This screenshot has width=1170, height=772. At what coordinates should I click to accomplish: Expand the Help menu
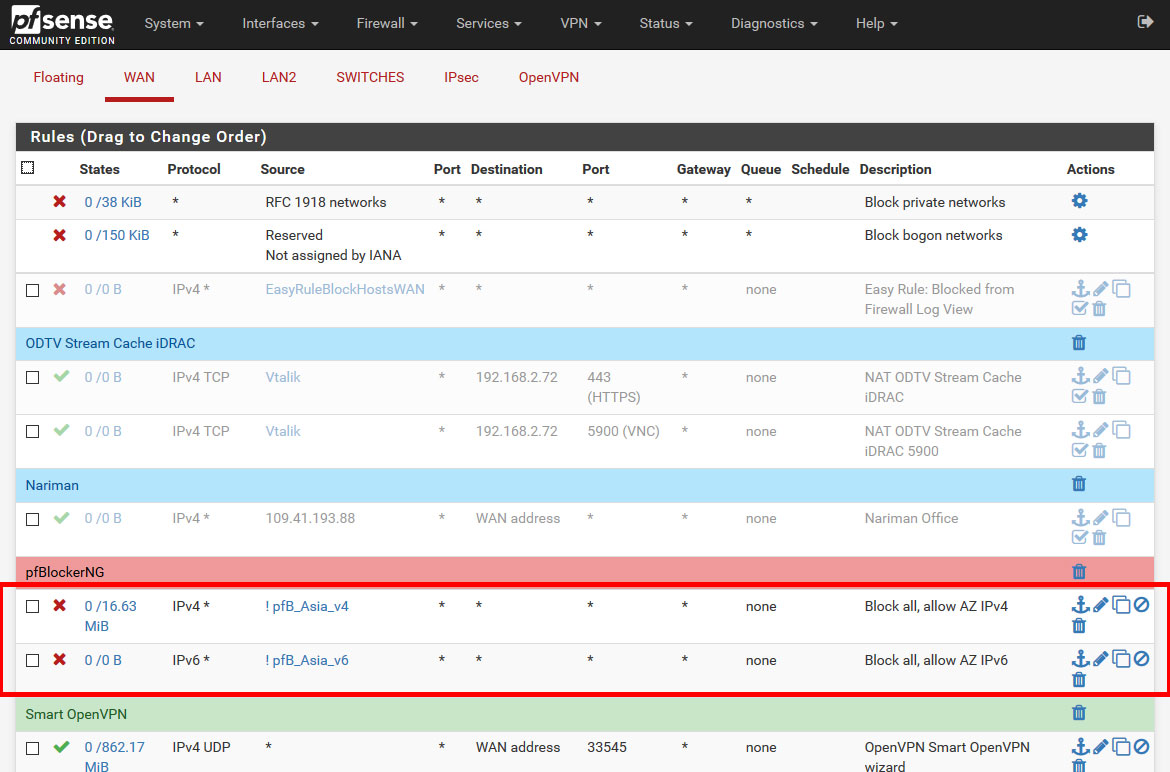pyautogui.click(x=876, y=23)
